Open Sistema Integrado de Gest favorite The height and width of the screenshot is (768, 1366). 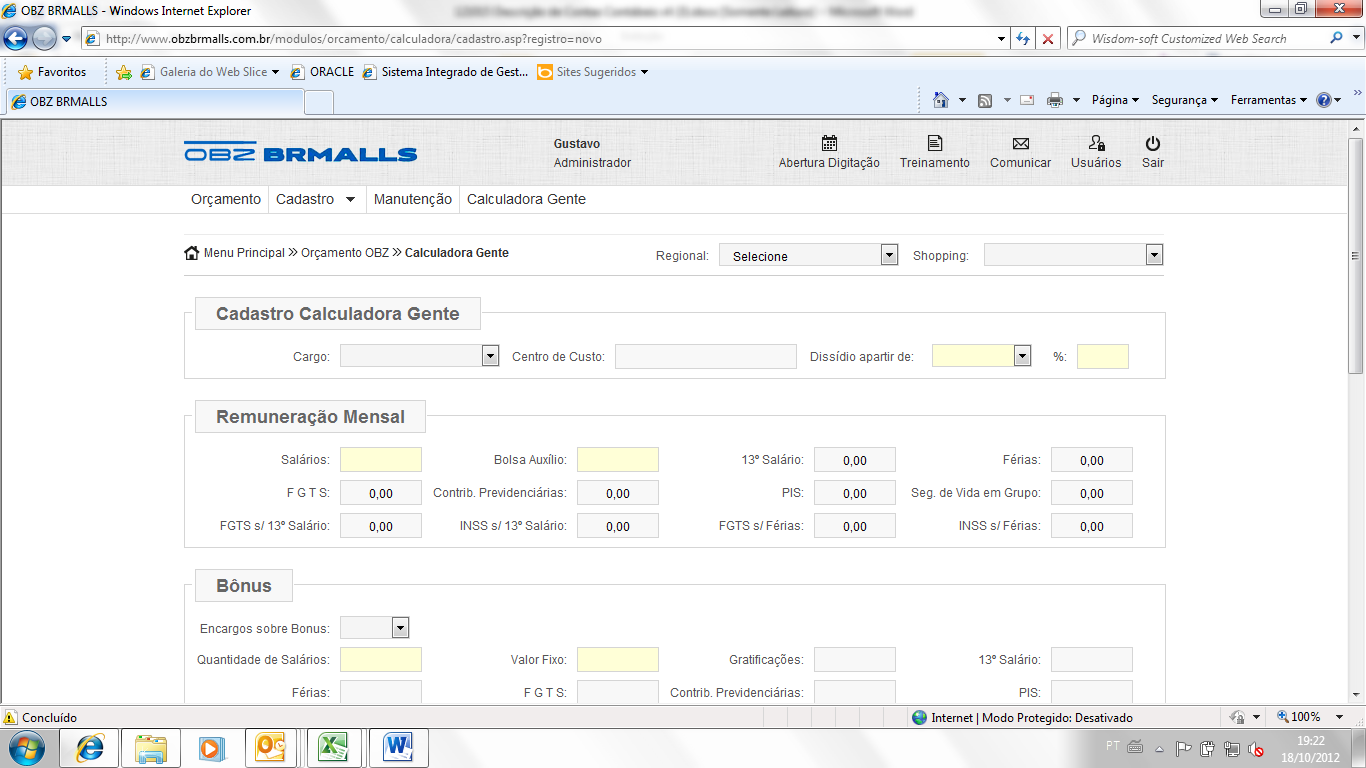pos(445,72)
